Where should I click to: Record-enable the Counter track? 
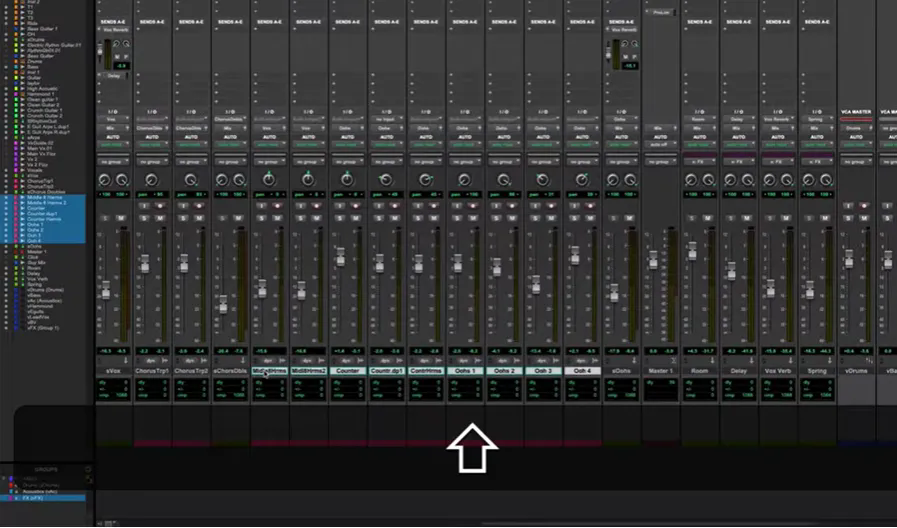coord(355,206)
